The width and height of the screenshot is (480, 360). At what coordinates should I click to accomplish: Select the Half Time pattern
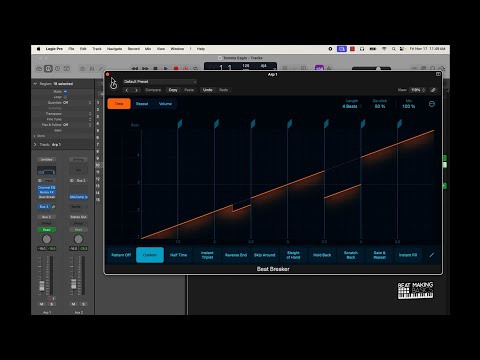179,255
